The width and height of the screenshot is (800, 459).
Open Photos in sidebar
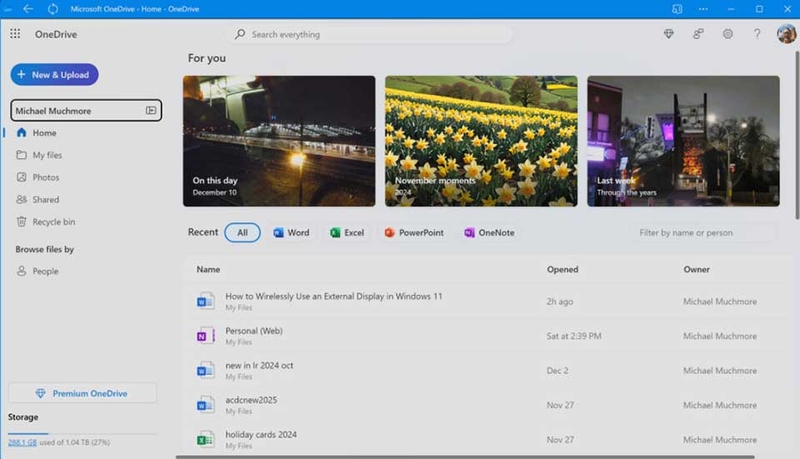click(45, 177)
